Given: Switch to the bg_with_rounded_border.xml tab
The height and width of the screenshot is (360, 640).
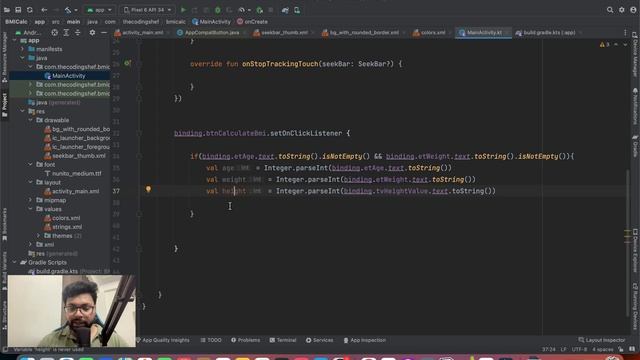Looking at the screenshot, I should (363, 33).
